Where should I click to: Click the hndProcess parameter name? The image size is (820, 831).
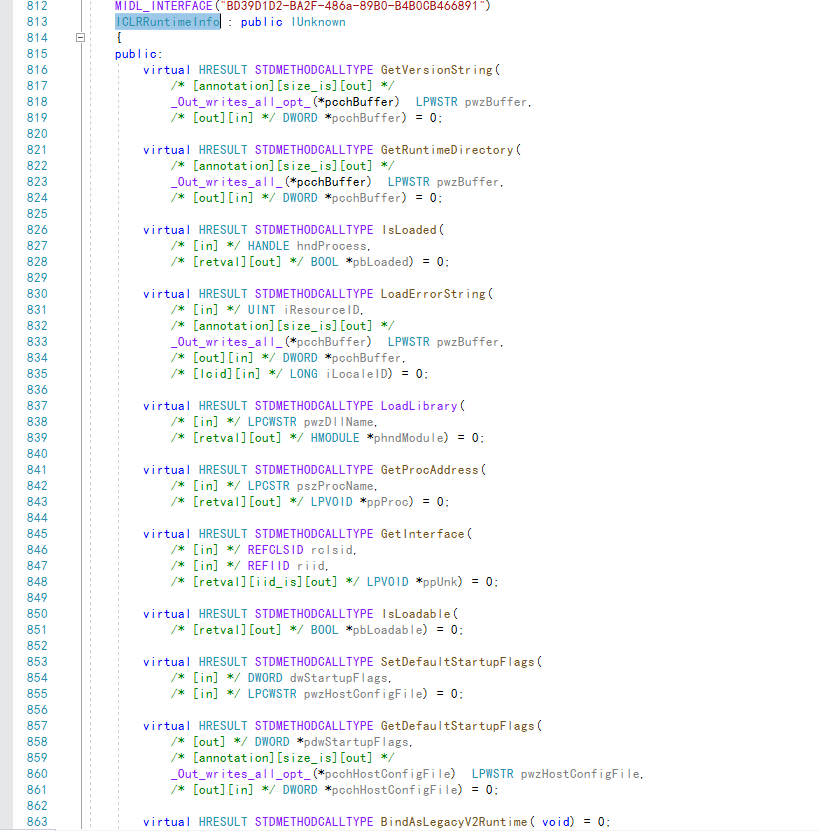click(331, 246)
